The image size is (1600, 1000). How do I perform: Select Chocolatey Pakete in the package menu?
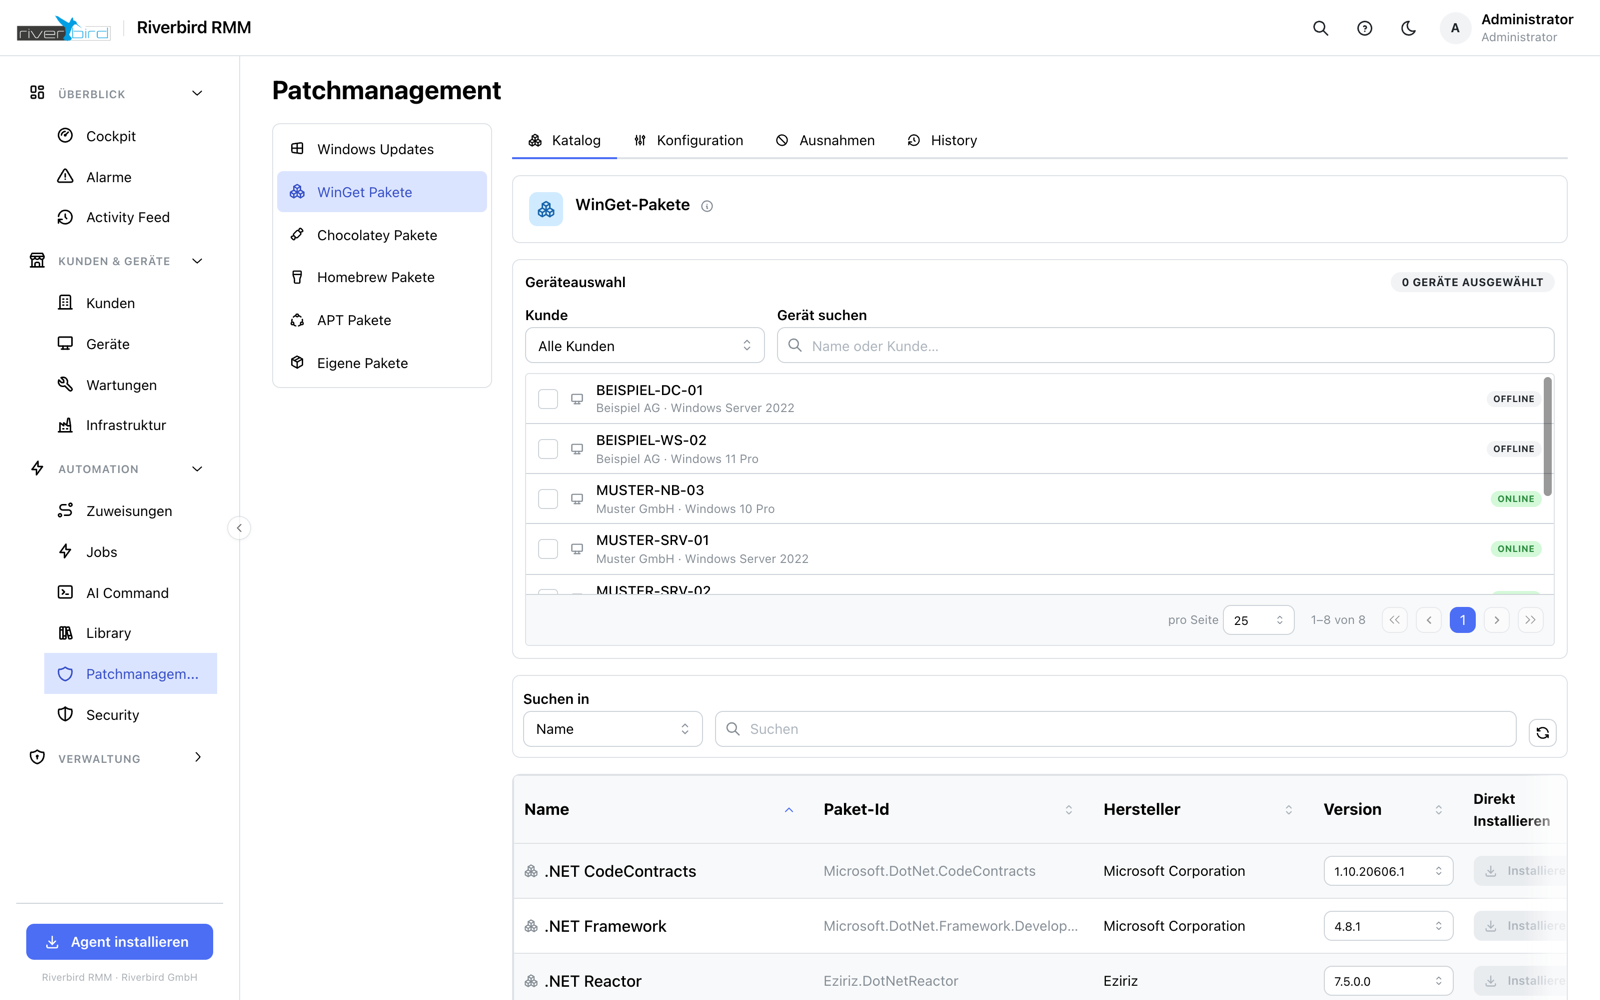point(382,235)
